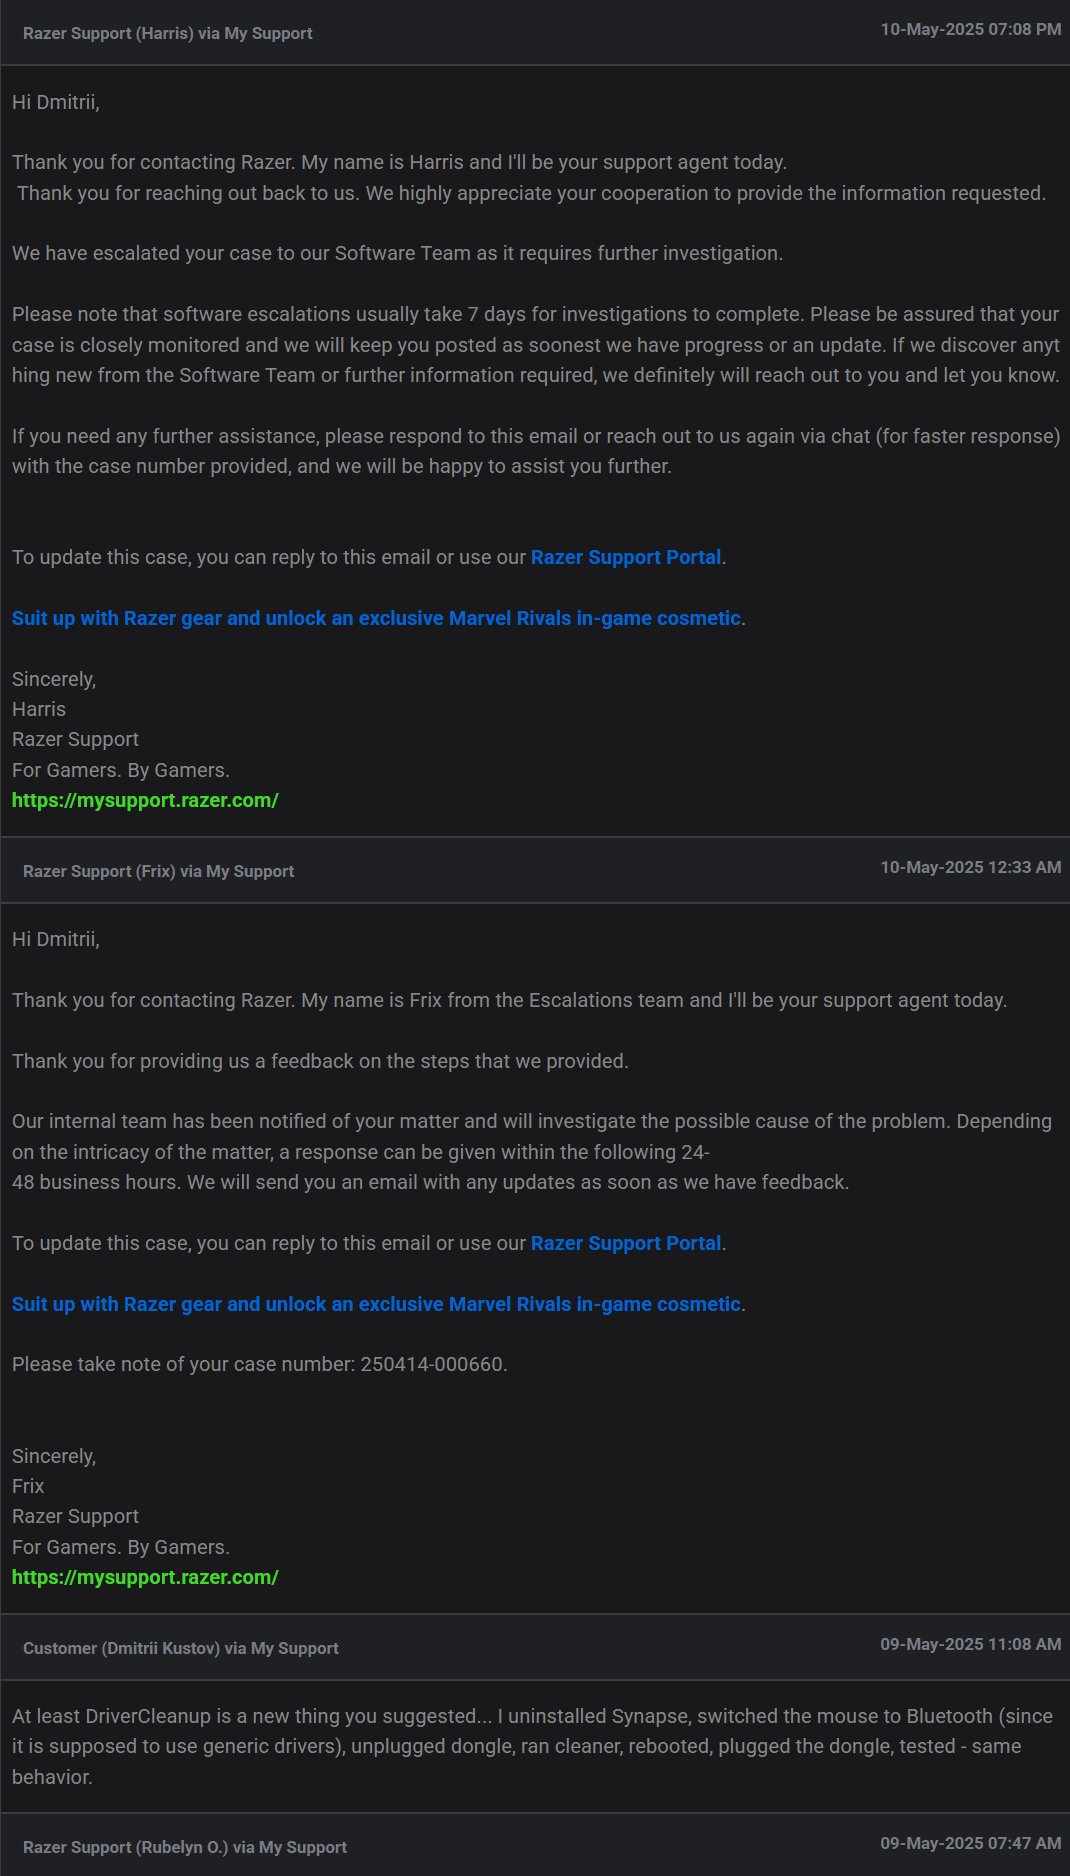Screen dimensions: 1070x1876
Task: Select the Customer (Dmitrii Kustov) message header
Action: (x=535, y=1648)
